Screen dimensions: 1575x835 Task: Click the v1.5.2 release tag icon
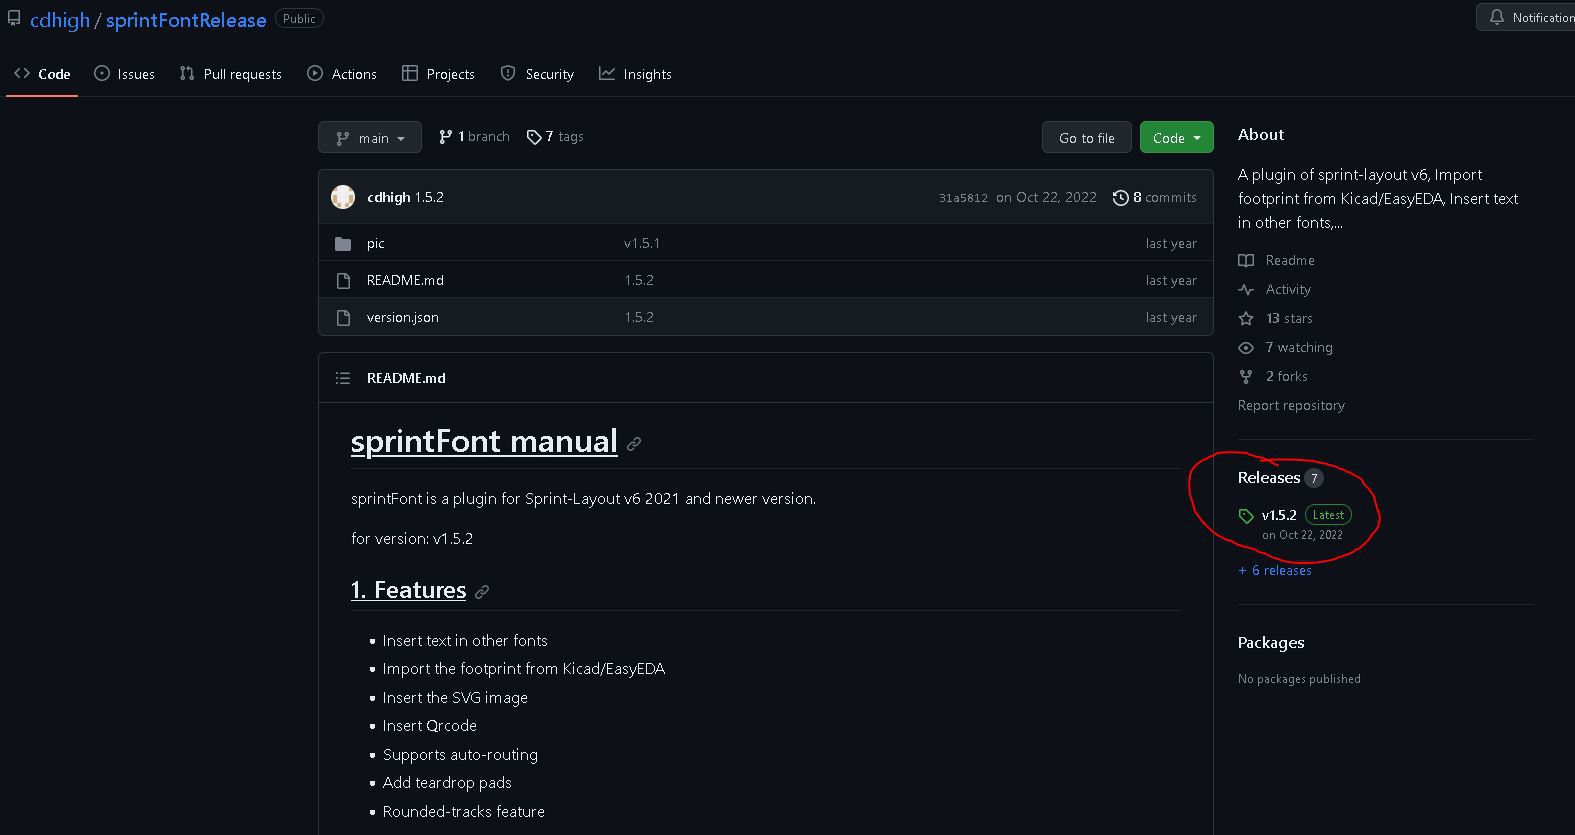(1246, 516)
